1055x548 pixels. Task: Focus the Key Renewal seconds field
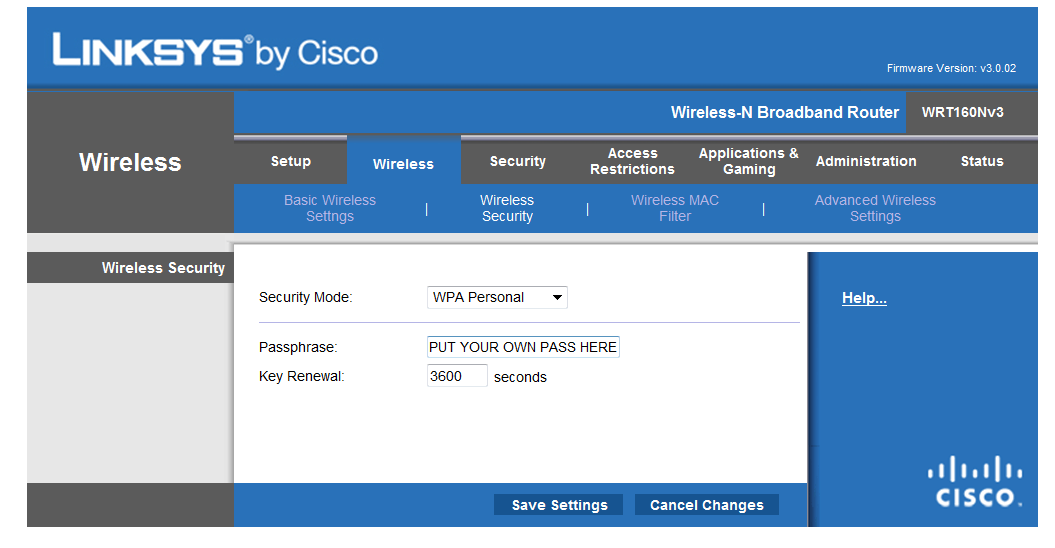[457, 376]
